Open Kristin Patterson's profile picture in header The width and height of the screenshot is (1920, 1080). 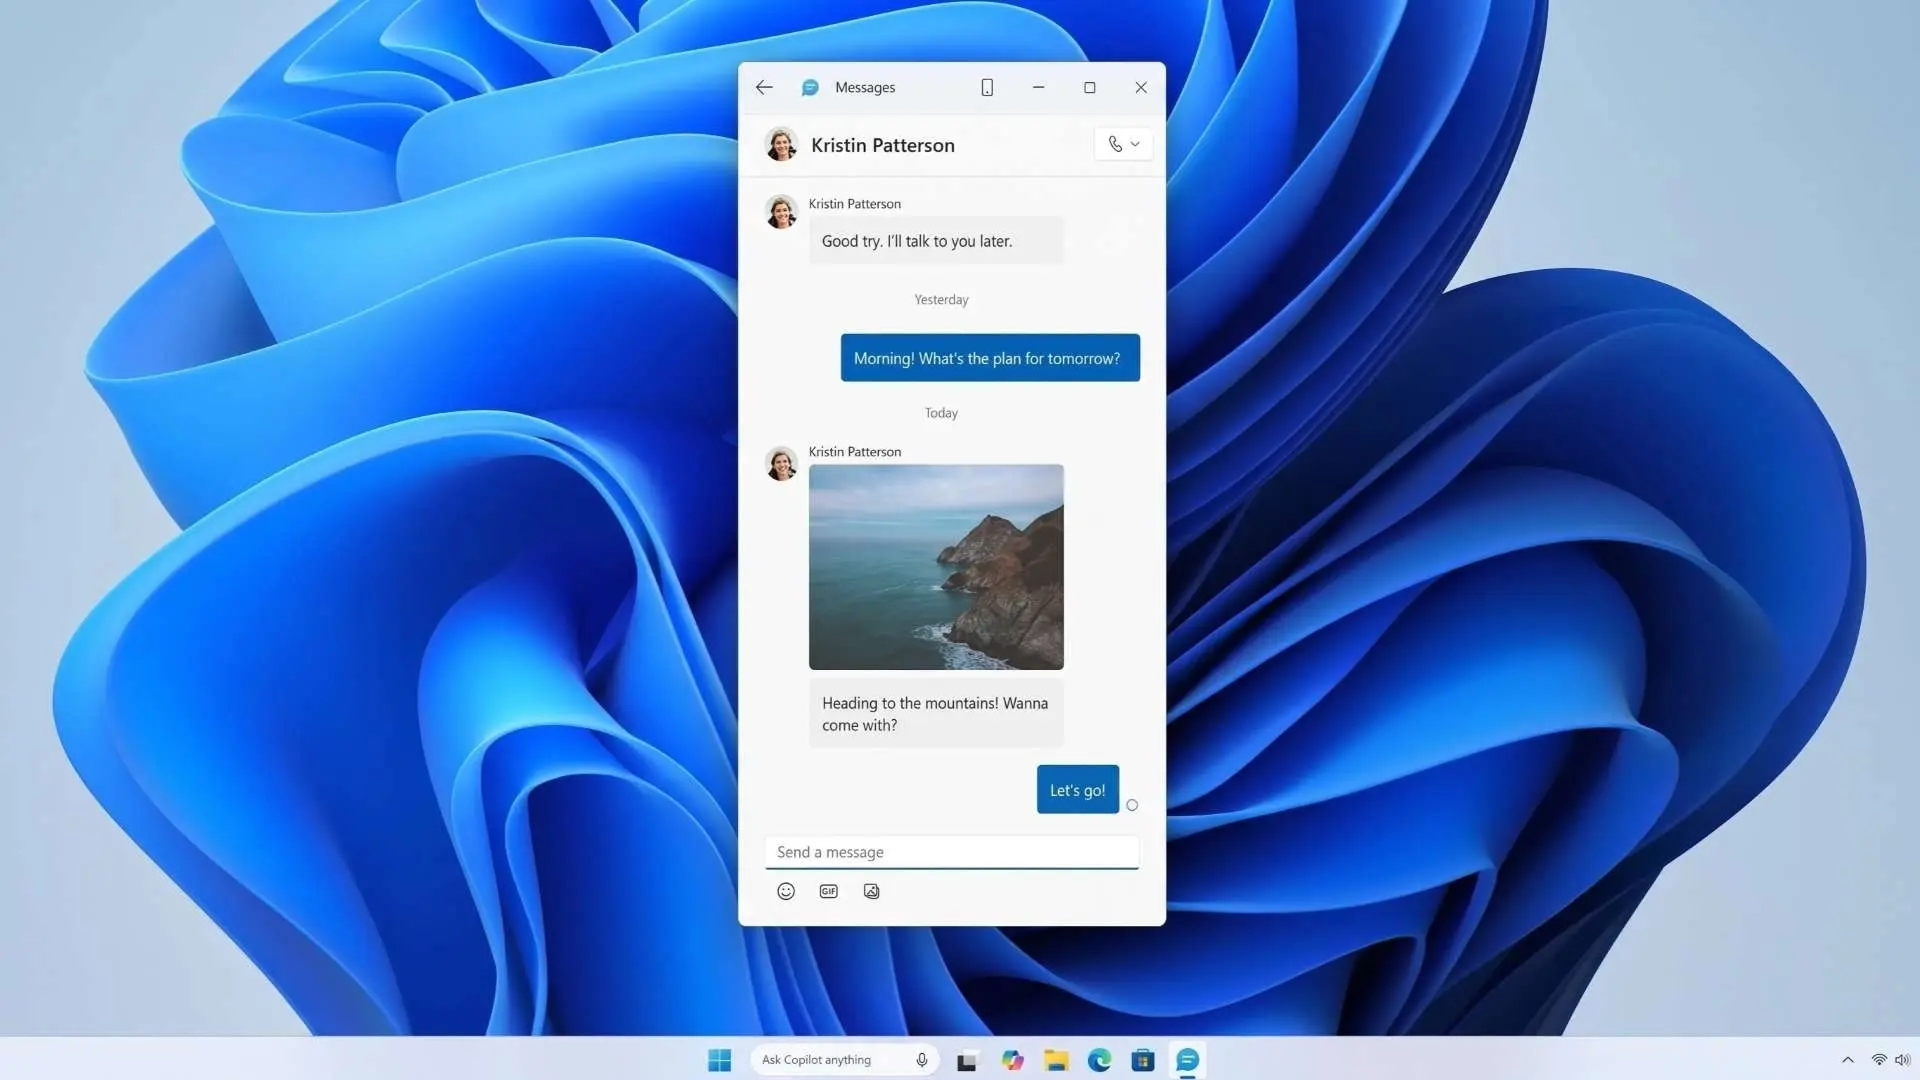coord(781,144)
